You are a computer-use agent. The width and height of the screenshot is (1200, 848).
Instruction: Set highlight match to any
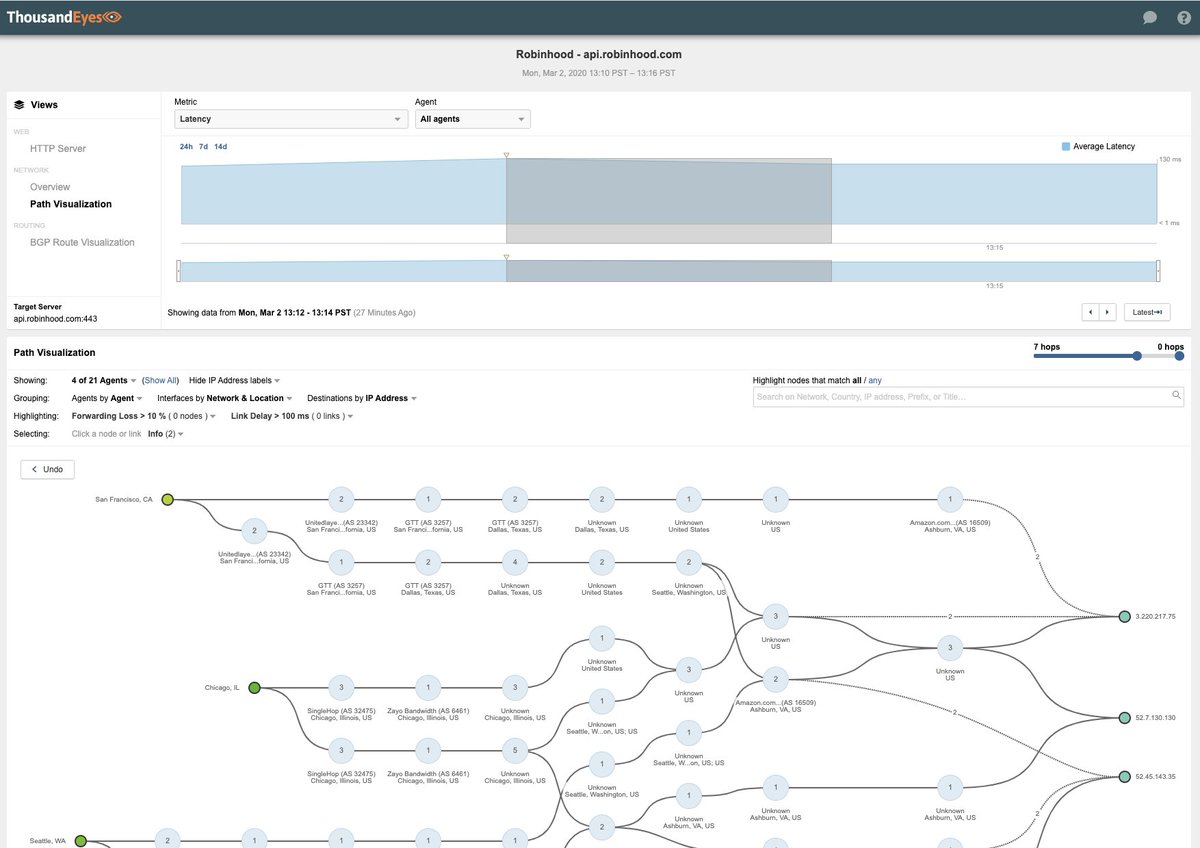(875, 381)
